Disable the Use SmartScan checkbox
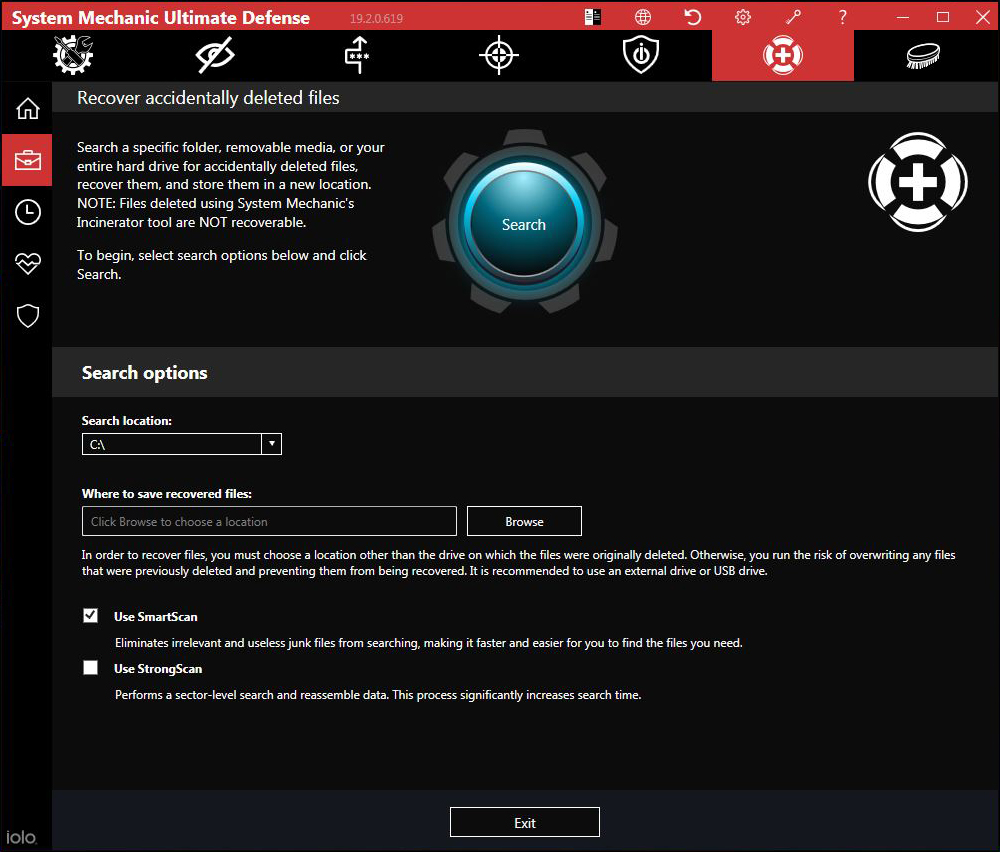 pyautogui.click(x=91, y=615)
